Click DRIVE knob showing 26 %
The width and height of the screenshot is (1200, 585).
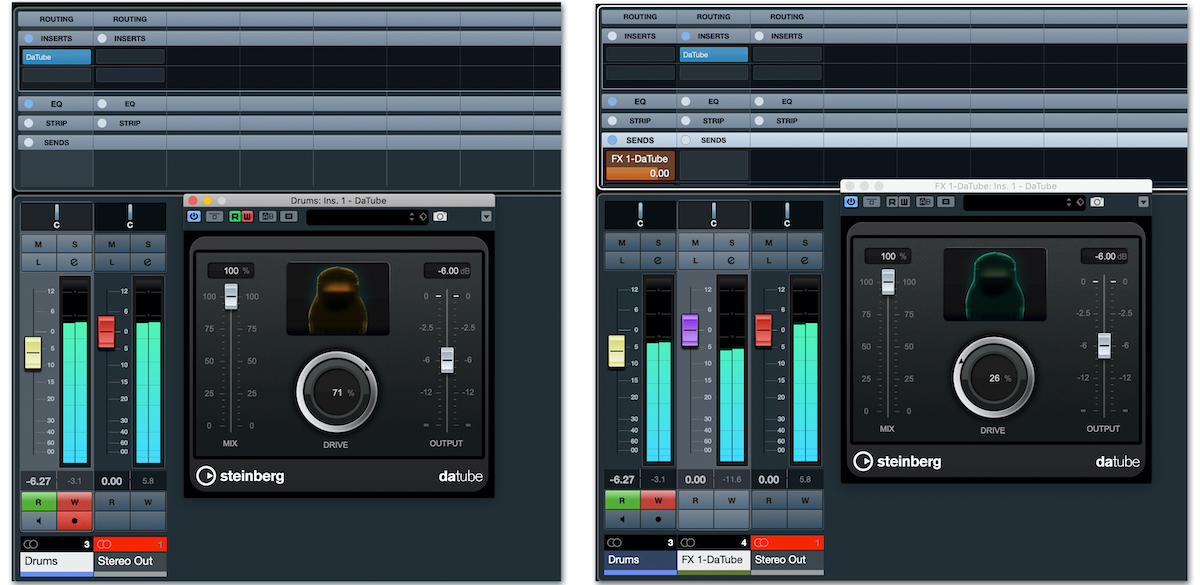click(993, 378)
